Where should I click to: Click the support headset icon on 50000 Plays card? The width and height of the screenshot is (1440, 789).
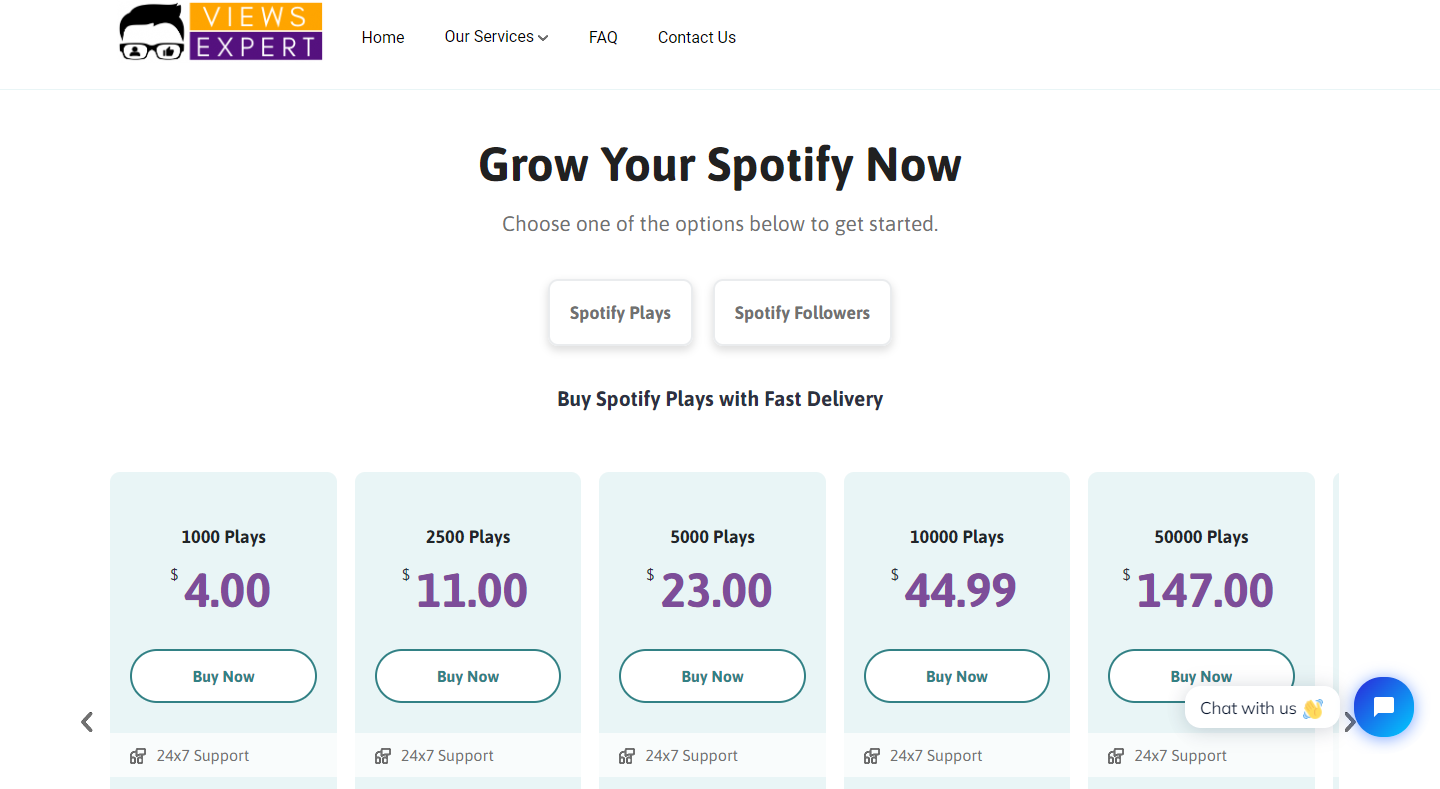click(x=1116, y=756)
